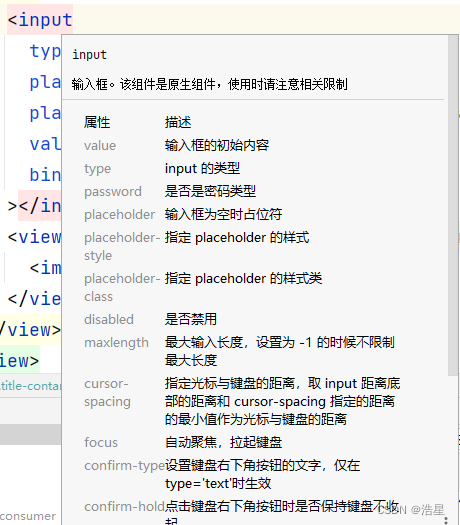Click the 'input' heading in the tooltip
This screenshot has height=525, width=460.
(x=89, y=55)
